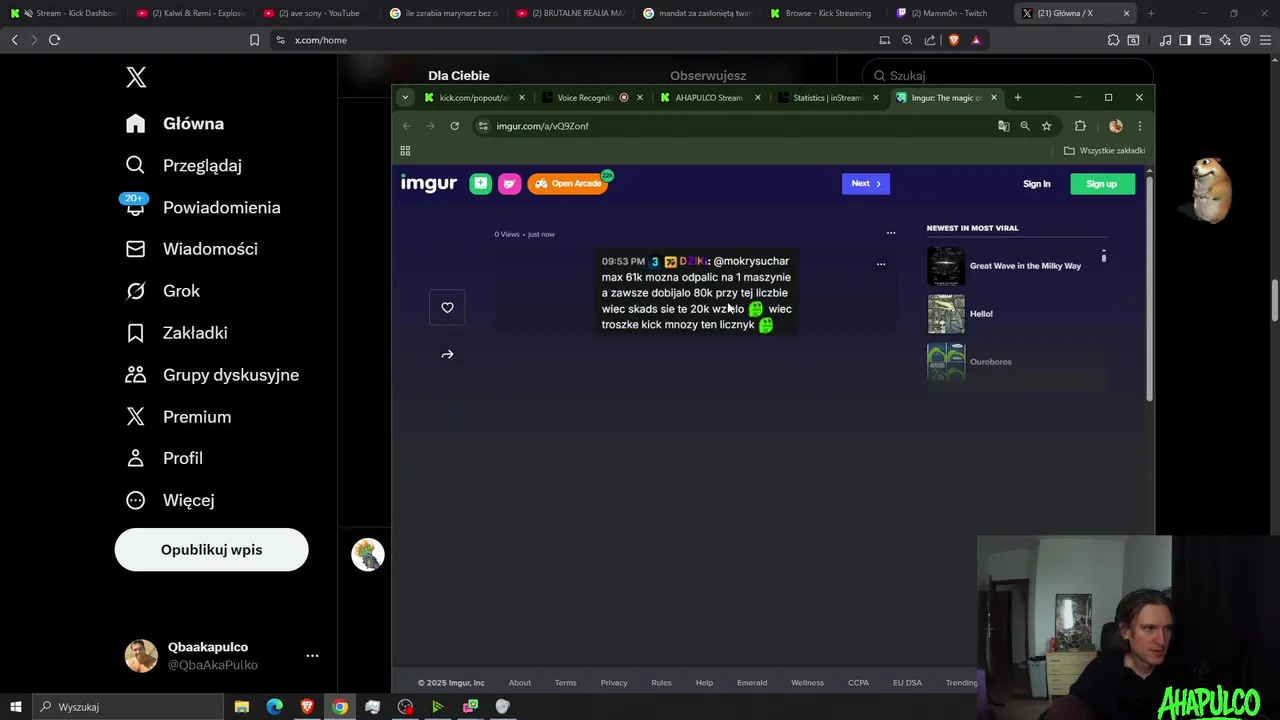Open the uploaded chat screenshot image
Screen dimensions: 1280x720
point(696,292)
